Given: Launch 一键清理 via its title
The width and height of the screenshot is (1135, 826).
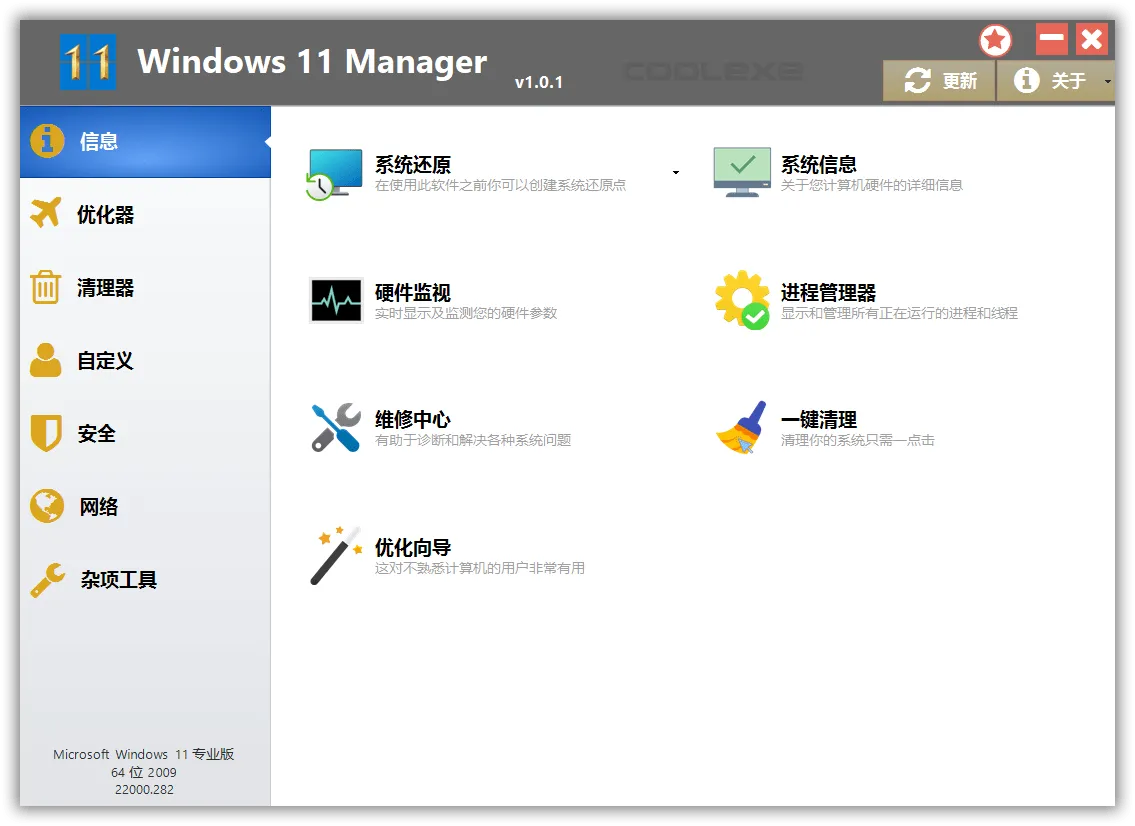Looking at the screenshot, I should click(819, 419).
